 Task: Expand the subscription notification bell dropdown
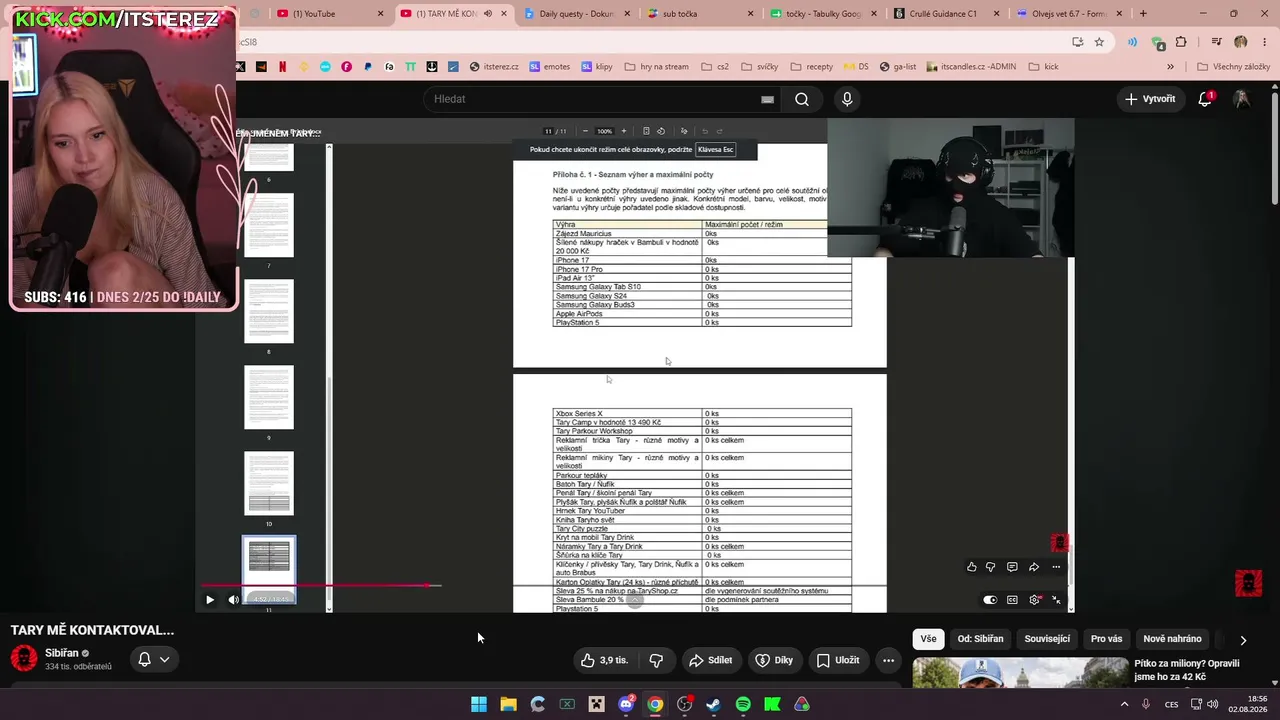point(154,659)
